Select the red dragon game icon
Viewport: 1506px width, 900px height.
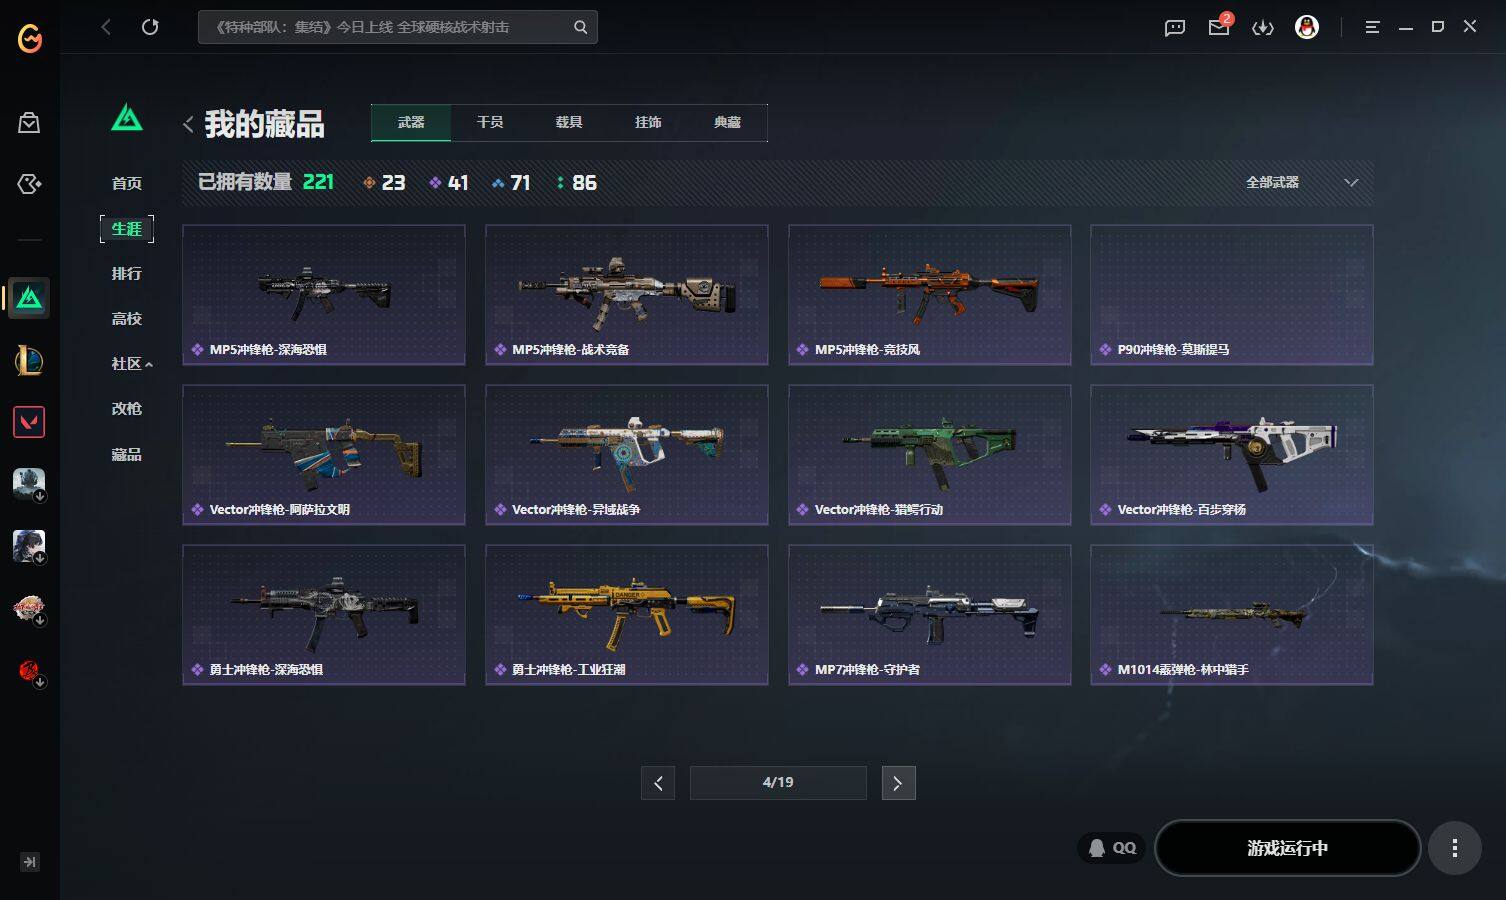coord(29,670)
